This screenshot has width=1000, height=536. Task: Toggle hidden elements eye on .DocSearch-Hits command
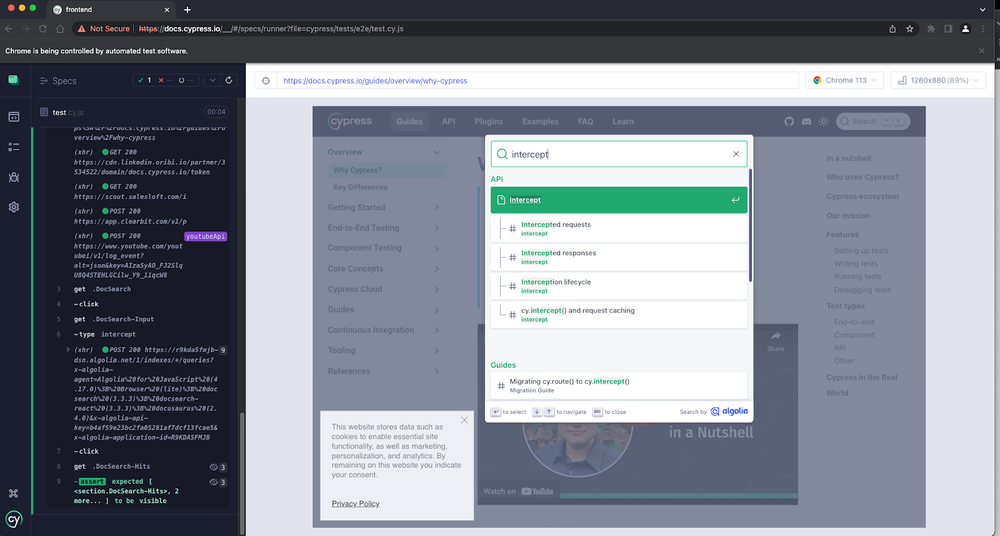pos(213,467)
